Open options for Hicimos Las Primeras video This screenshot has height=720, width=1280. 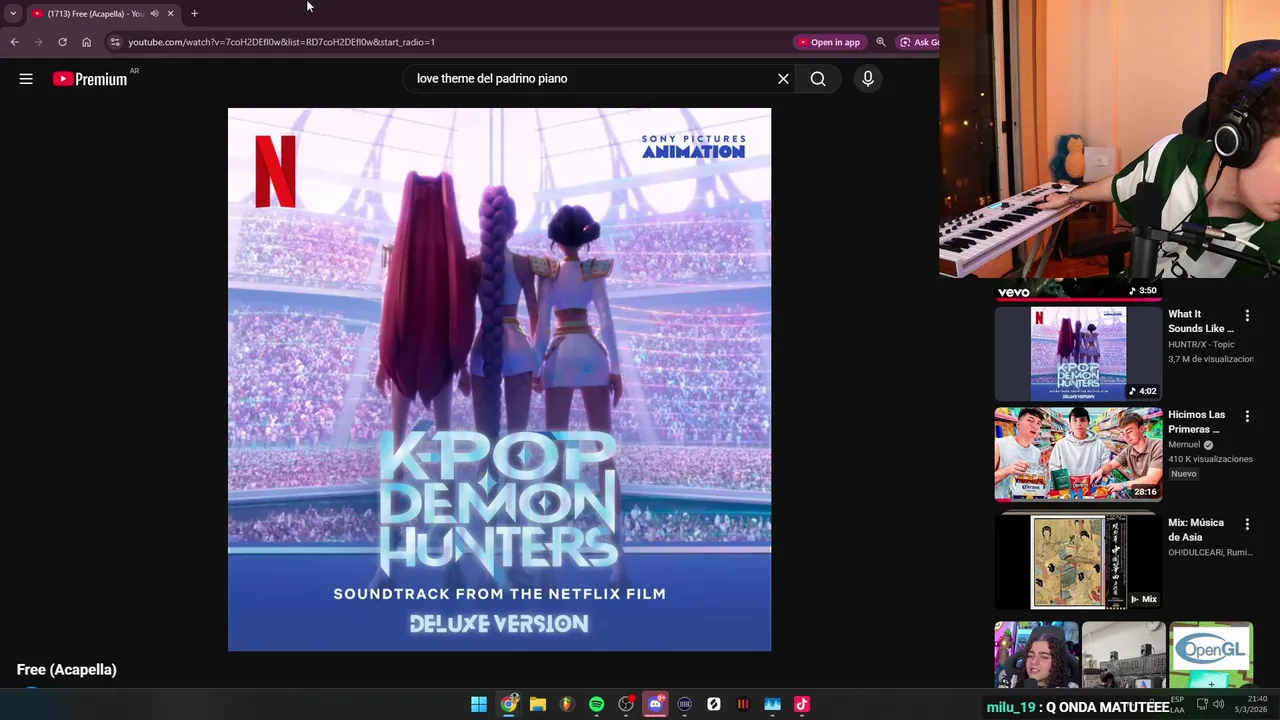(1247, 416)
